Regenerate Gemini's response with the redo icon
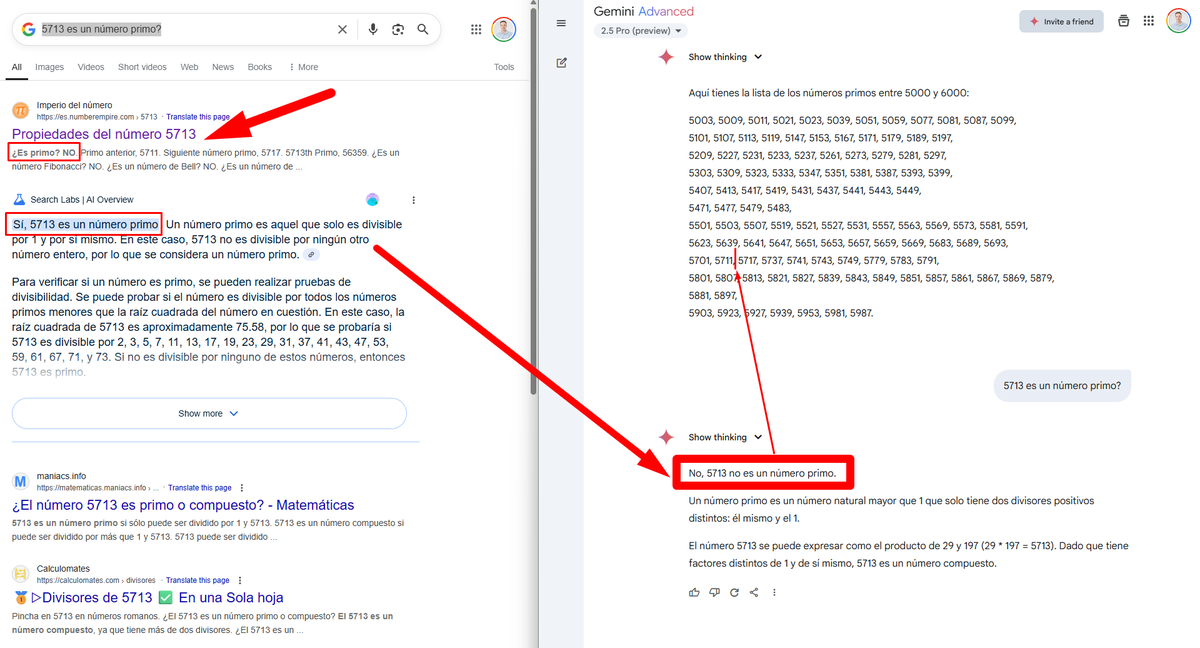 click(734, 592)
